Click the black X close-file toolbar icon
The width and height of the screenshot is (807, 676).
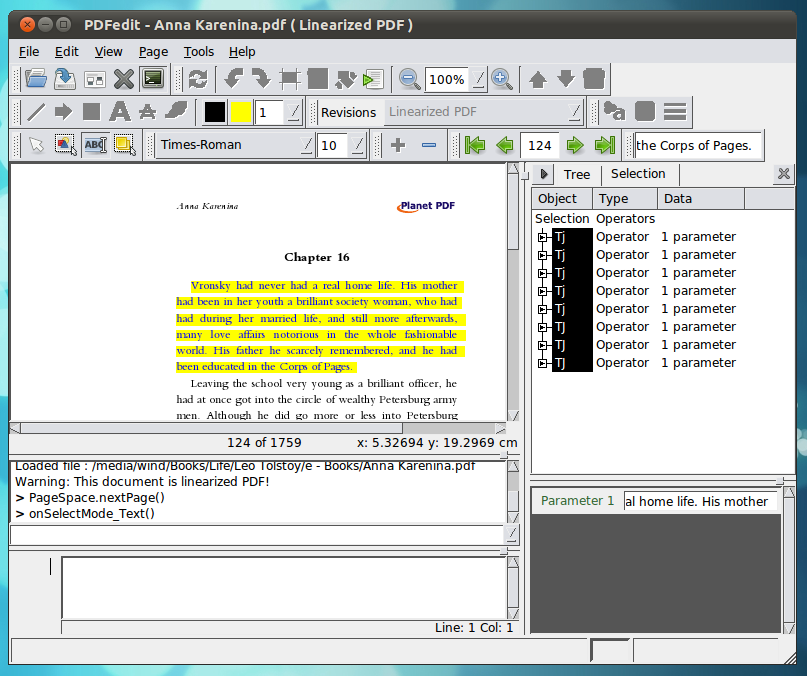click(x=124, y=79)
